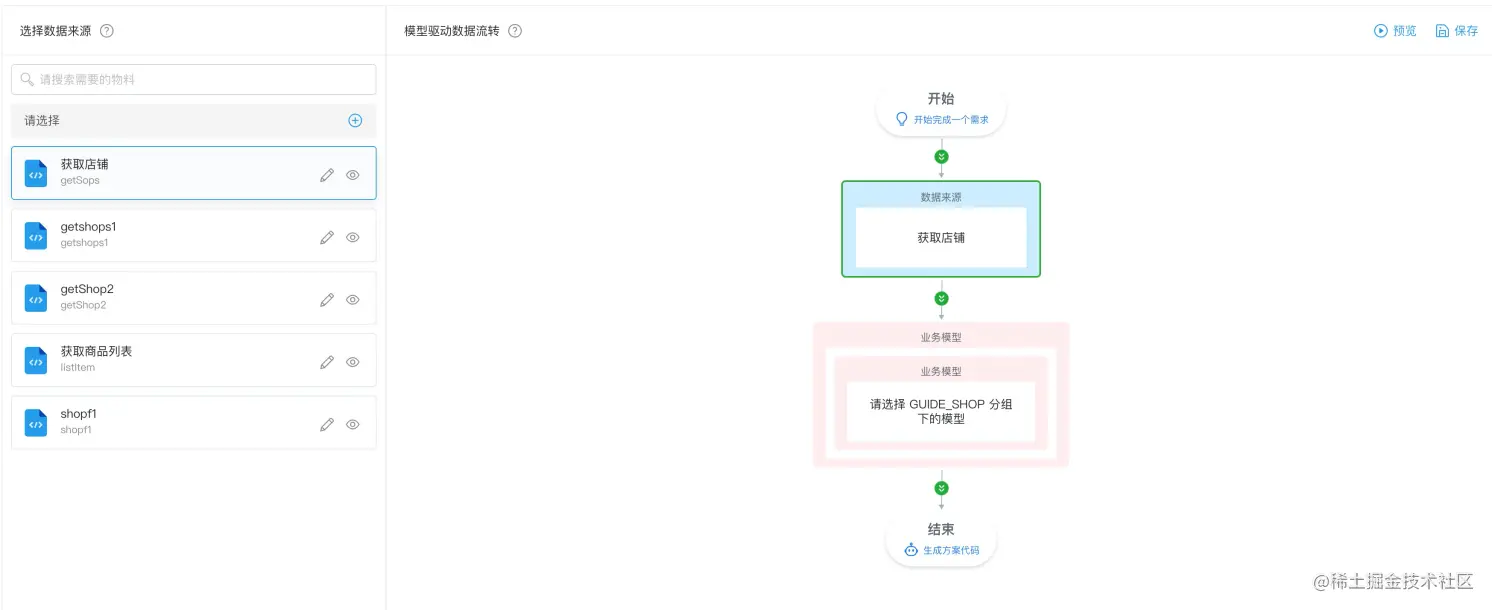This screenshot has width=1492, height=610.
Task: Click the help icon beside 模型驱动数据流转
Action: click(x=515, y=31)
